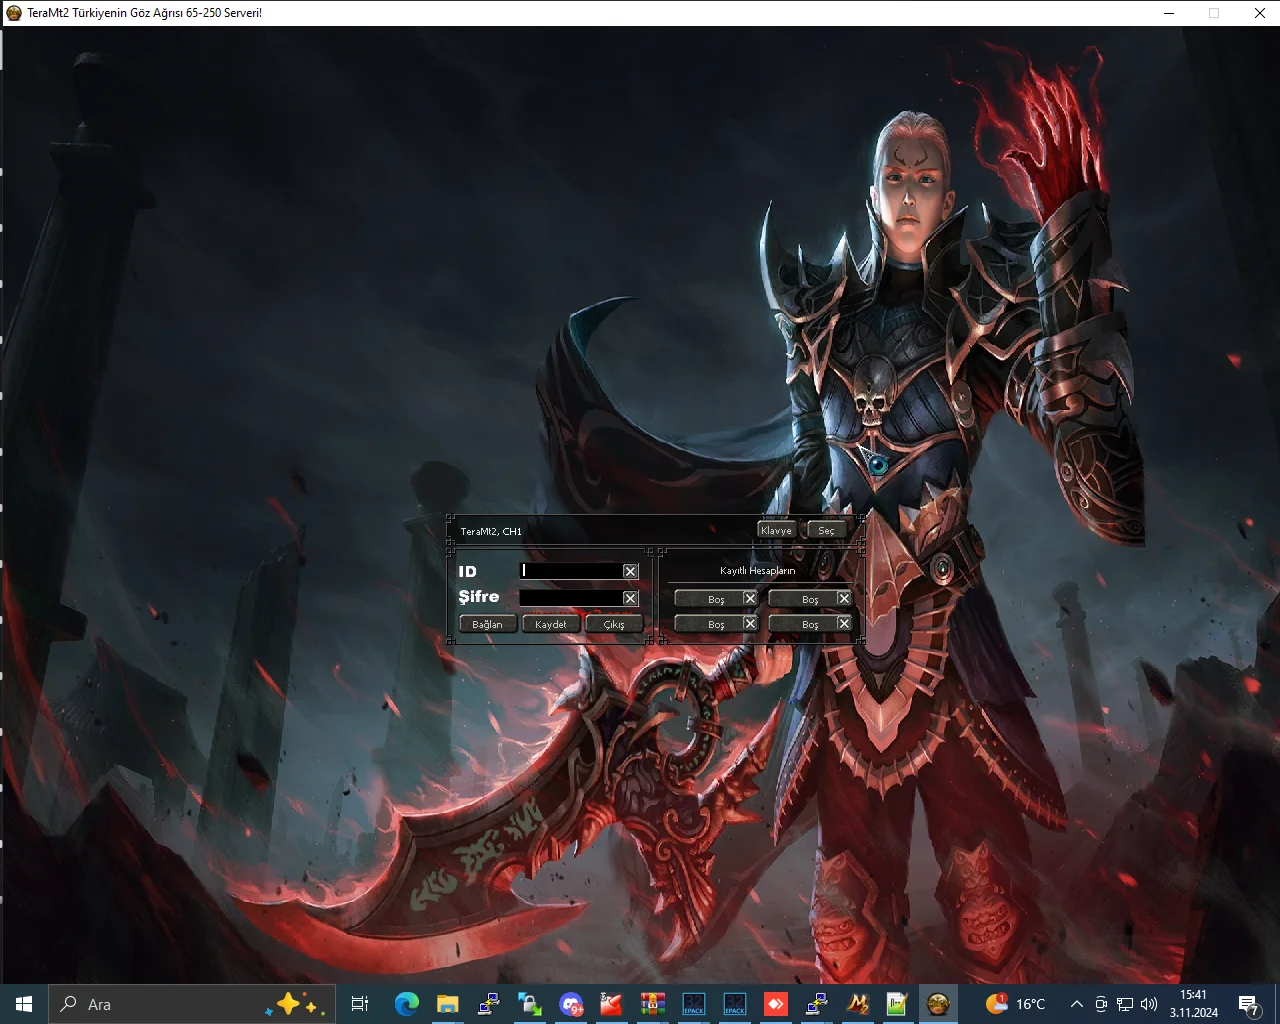This screenshot has width=1280, height=1024.
Task: Open WinRAR from the taskbar
Action: 652,1004
